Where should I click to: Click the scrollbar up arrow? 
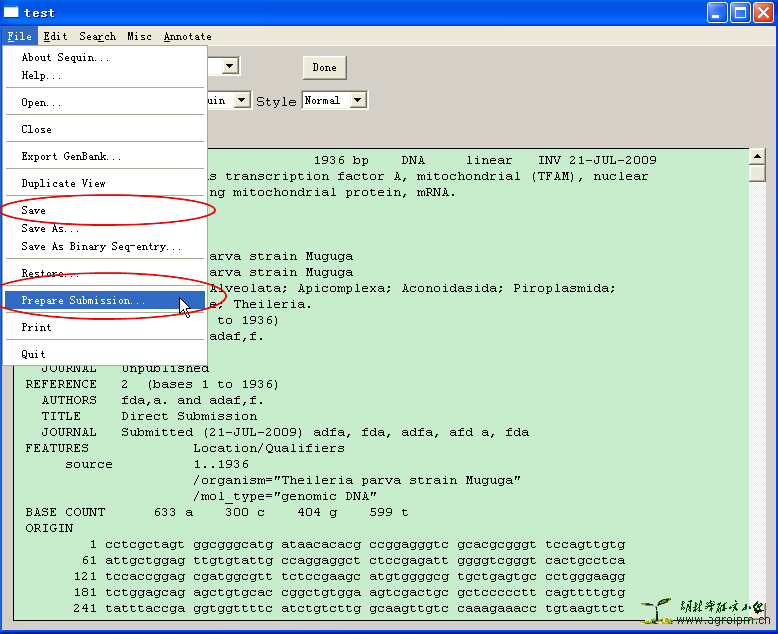click(757, 156)
